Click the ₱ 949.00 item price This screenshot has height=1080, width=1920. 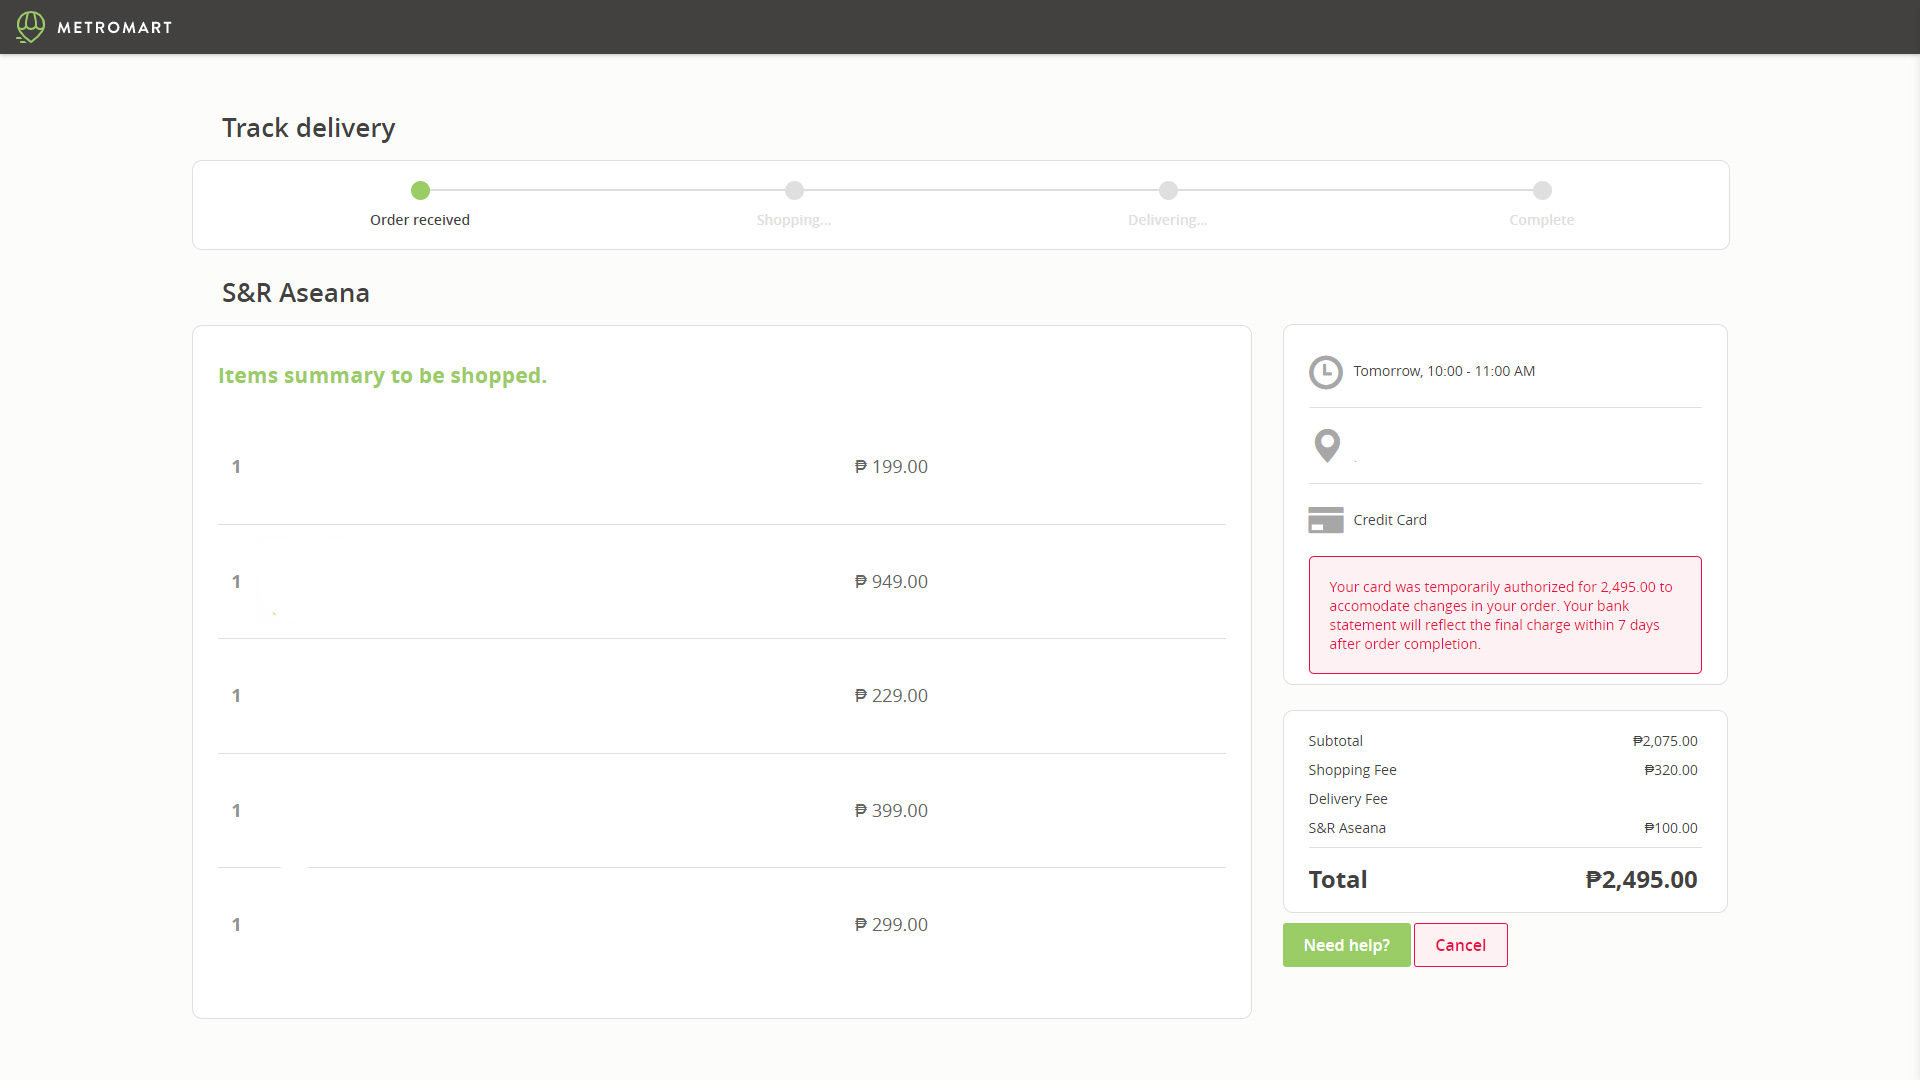[x=891, y=582]
